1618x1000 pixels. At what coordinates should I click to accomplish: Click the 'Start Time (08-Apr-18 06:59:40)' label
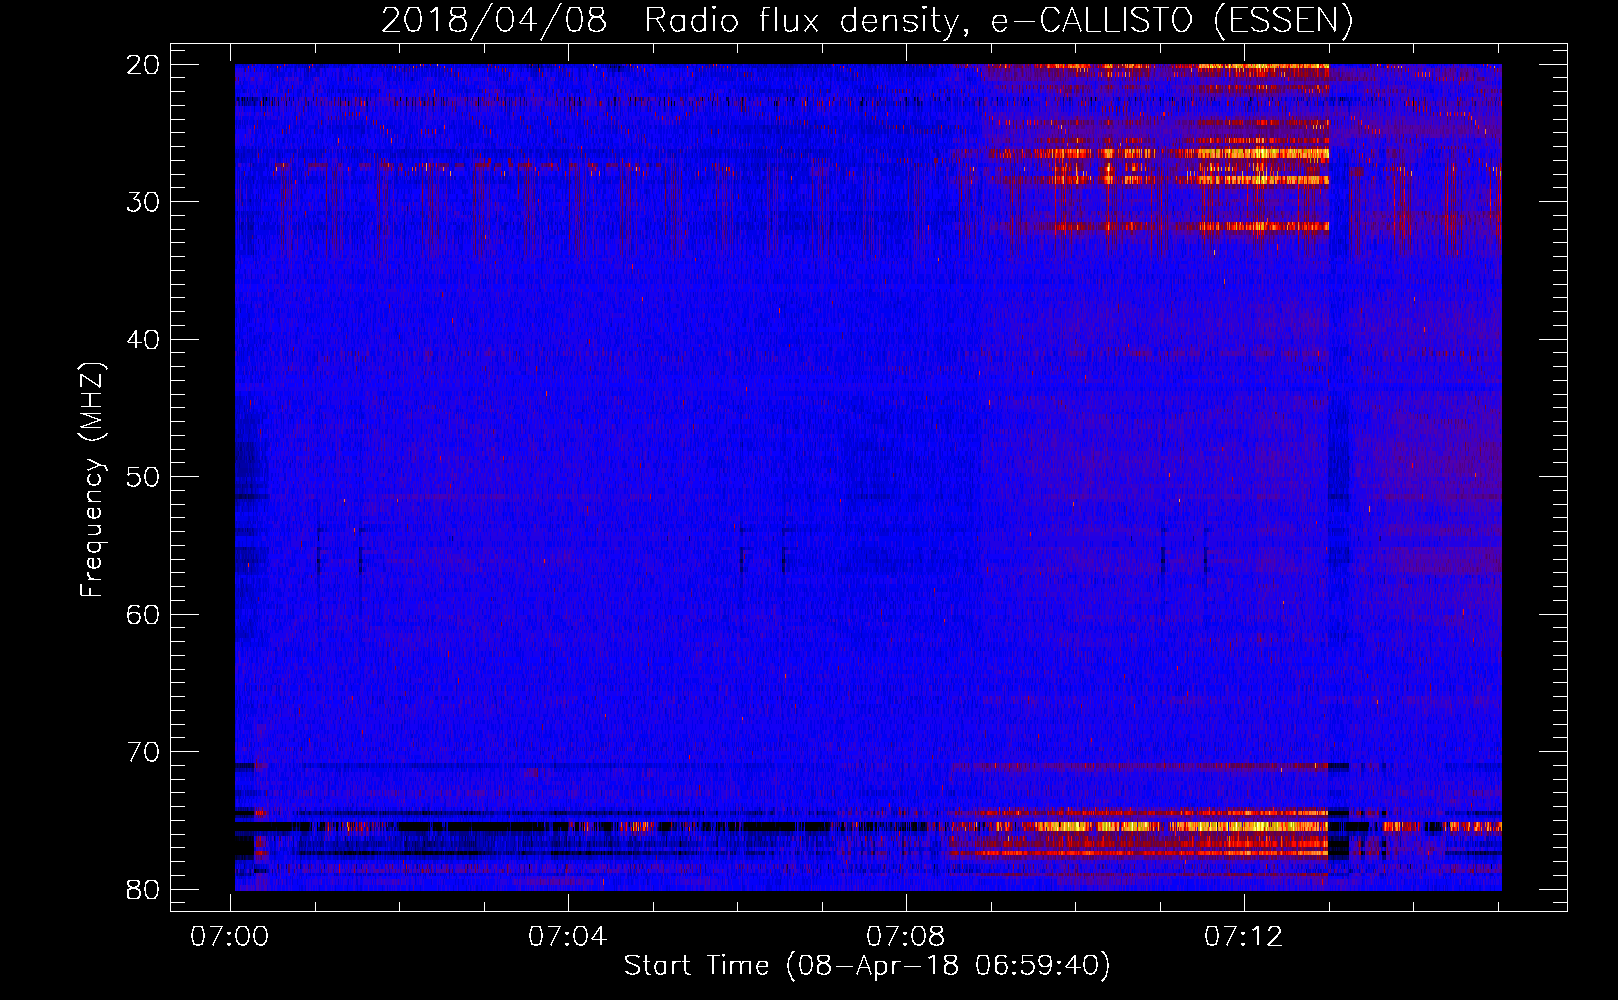[867, 966]
